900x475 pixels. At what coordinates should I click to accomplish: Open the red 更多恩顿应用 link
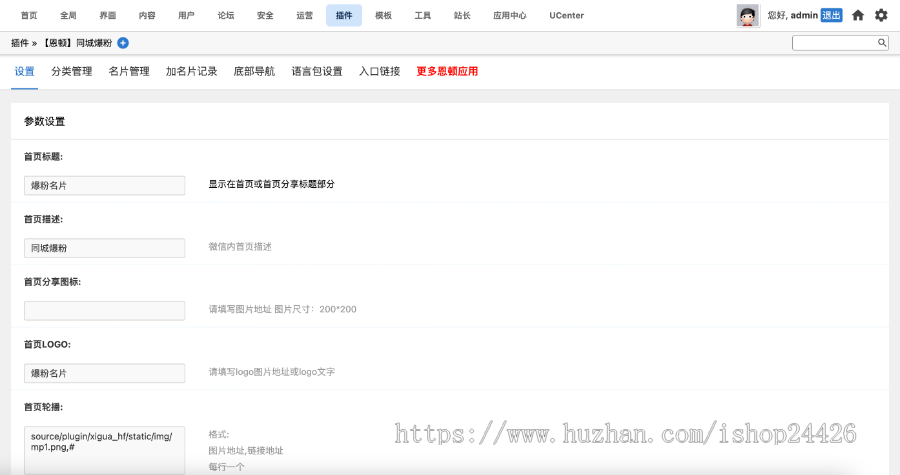coord(447,71)
